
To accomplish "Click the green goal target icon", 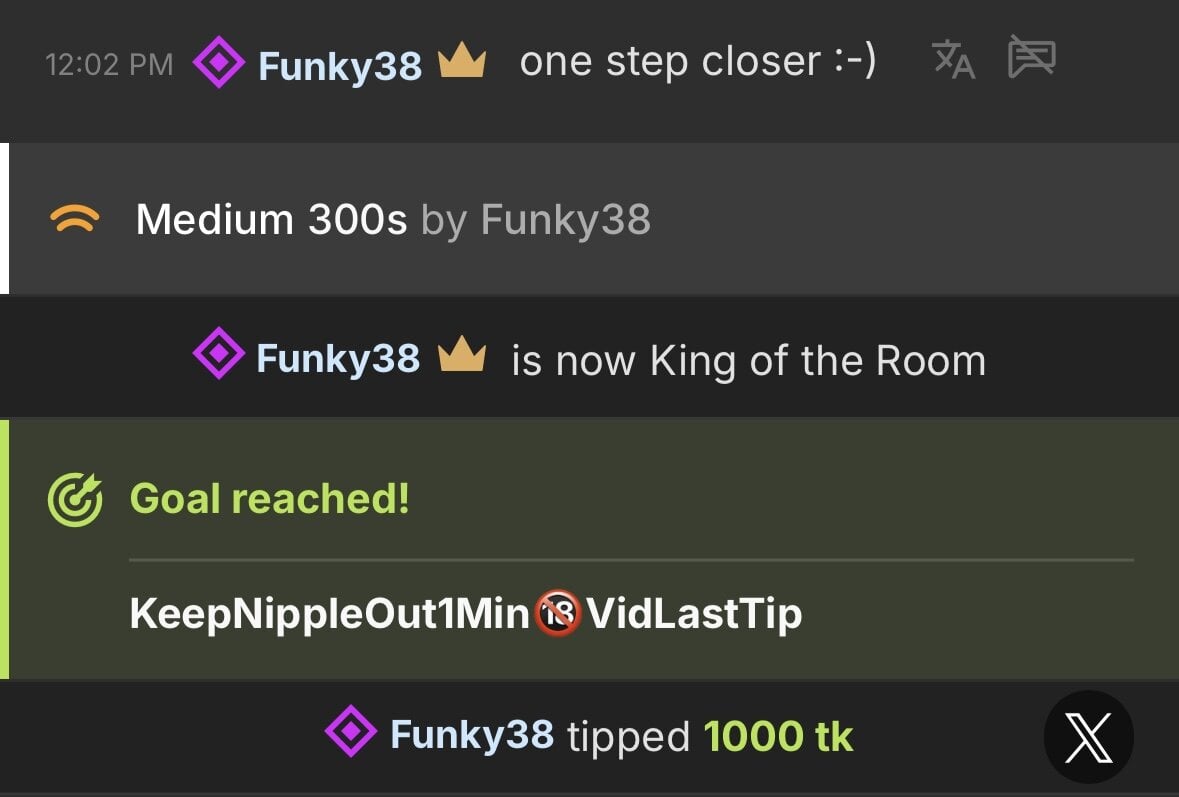I will [x=75, y=499].
